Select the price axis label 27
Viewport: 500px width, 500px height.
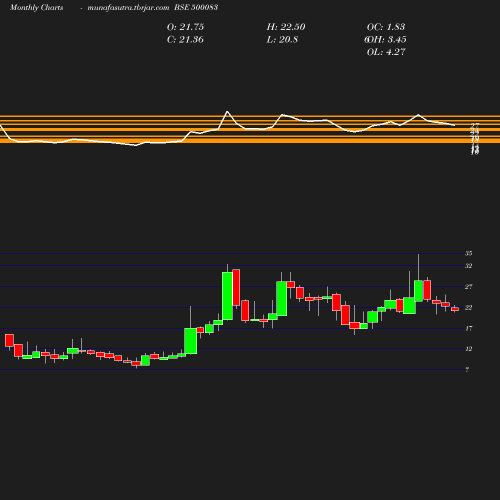[x=469, y=287]
